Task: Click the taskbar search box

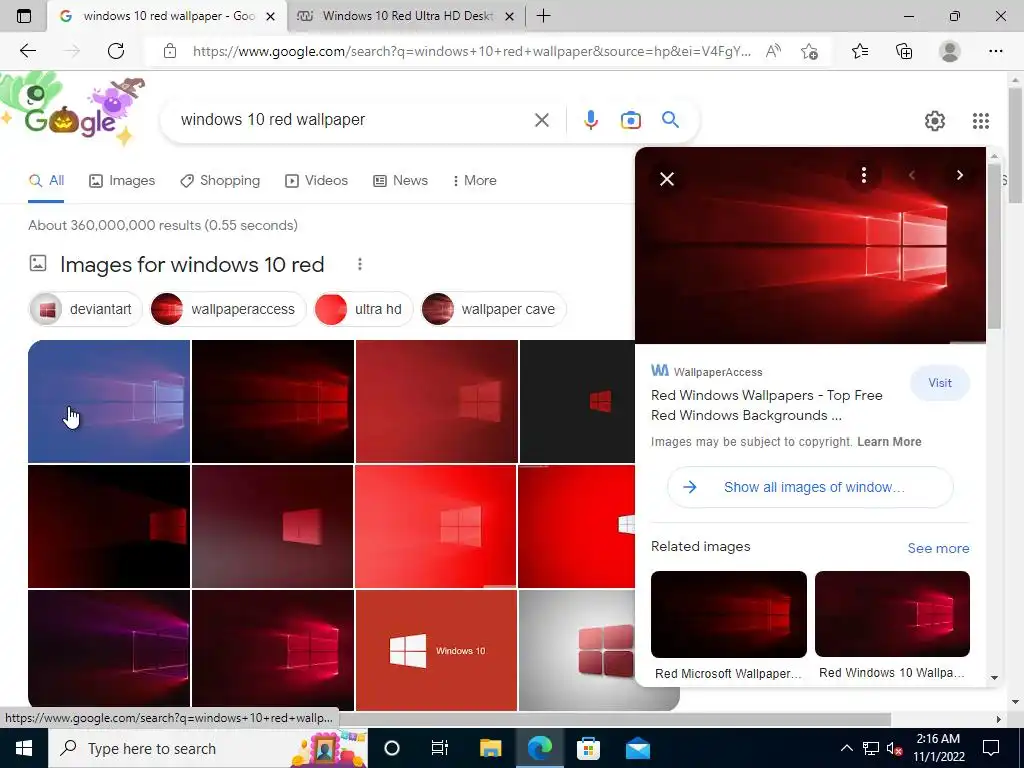Action: coord(208,748)
